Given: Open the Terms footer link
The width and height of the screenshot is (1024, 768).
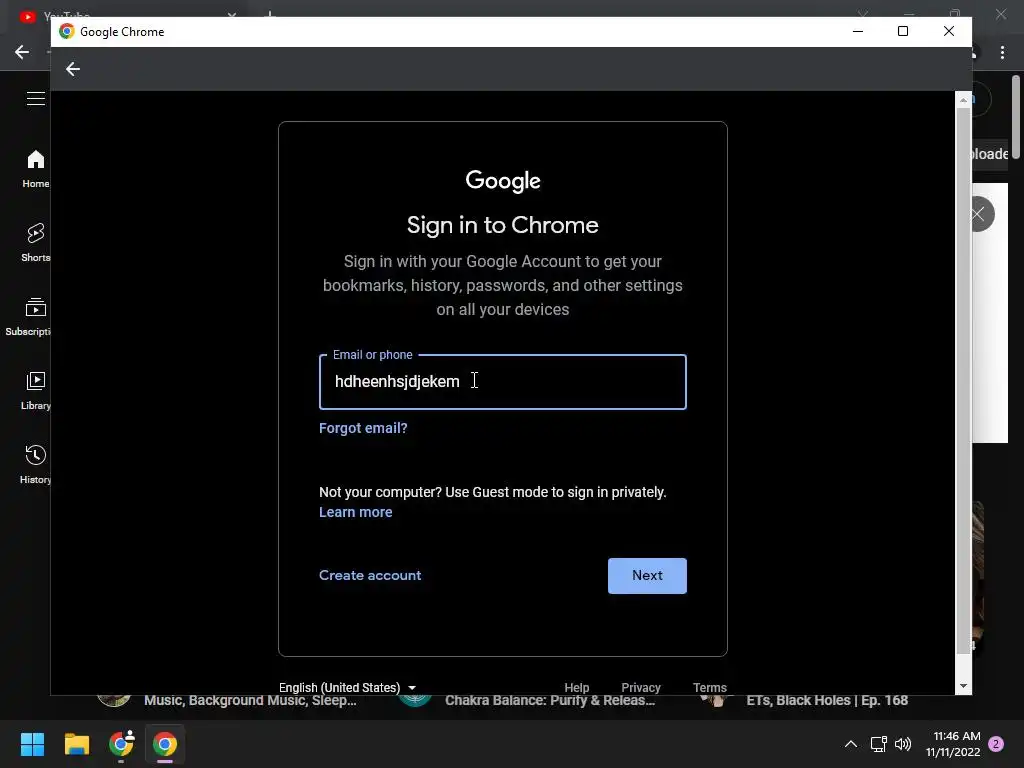Looking at the screenshot, I should pyautogui.click(x=709, y=688).
